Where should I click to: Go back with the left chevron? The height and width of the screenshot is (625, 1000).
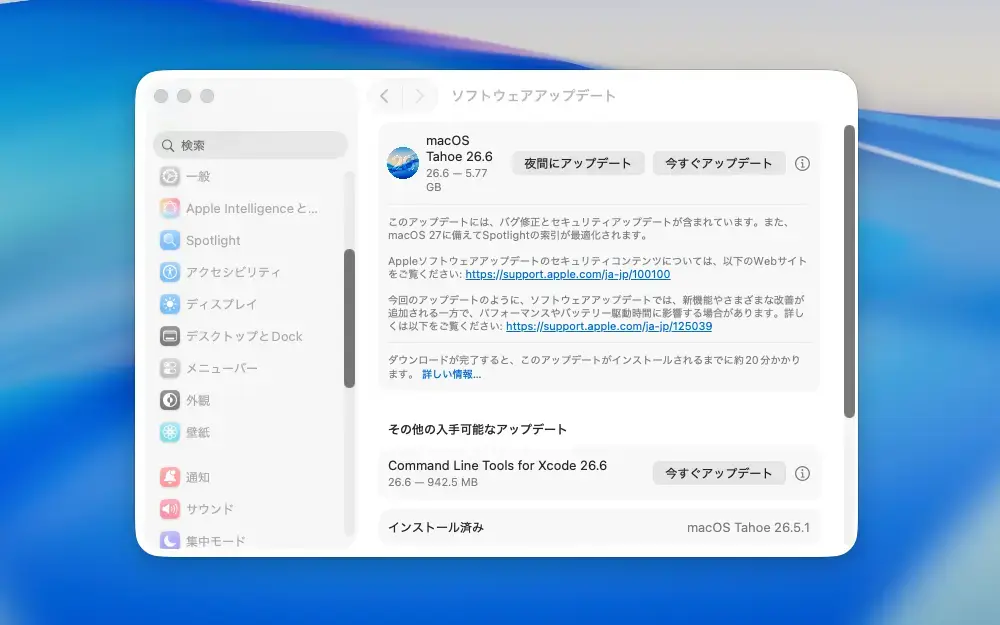pos(385,96)
